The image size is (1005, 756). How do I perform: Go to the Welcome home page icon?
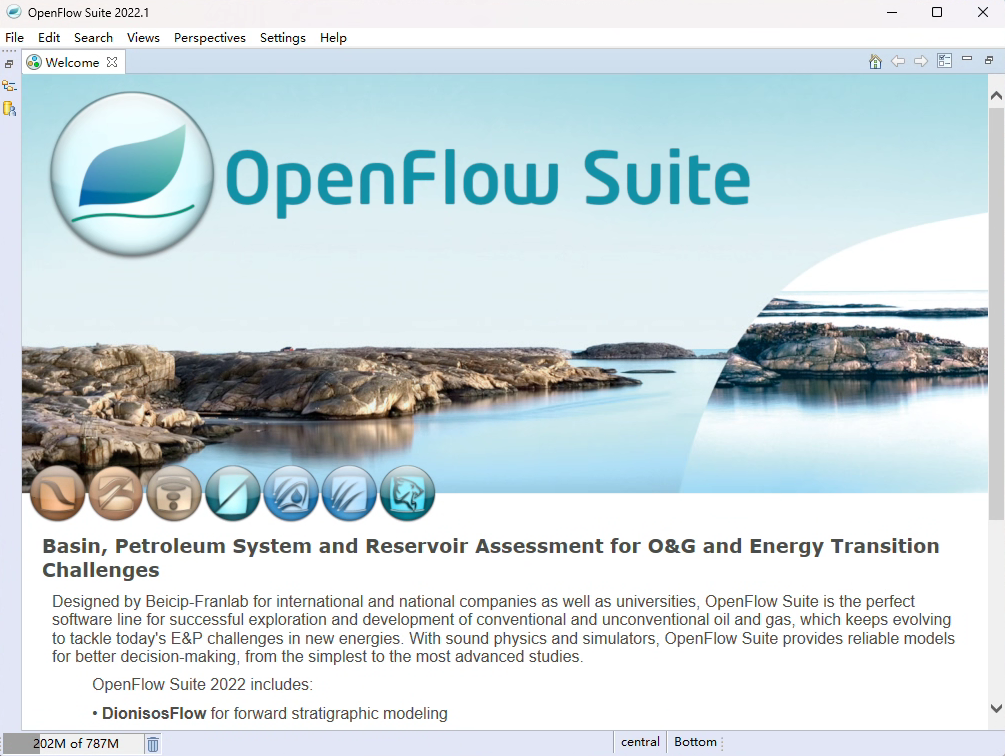pos(875,62)
